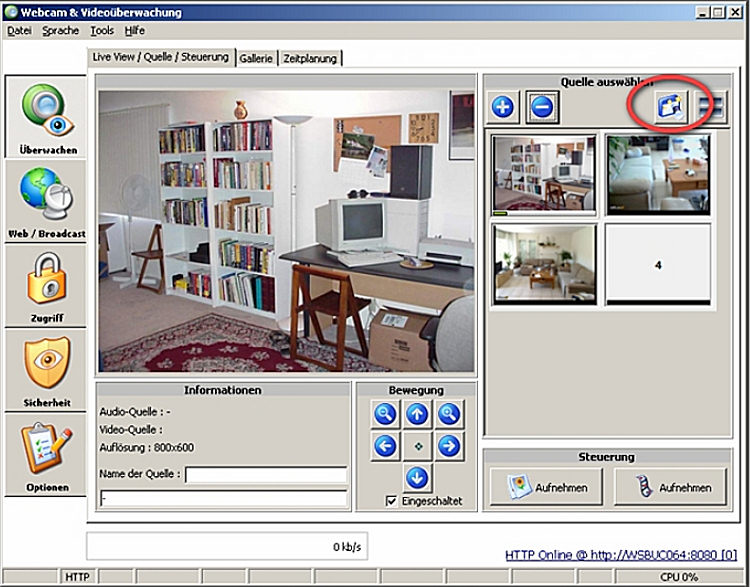Image resolution: width=750 pixels, height=587 pixels.
Task: Pan the camera up
Action: tap(417, 414)
